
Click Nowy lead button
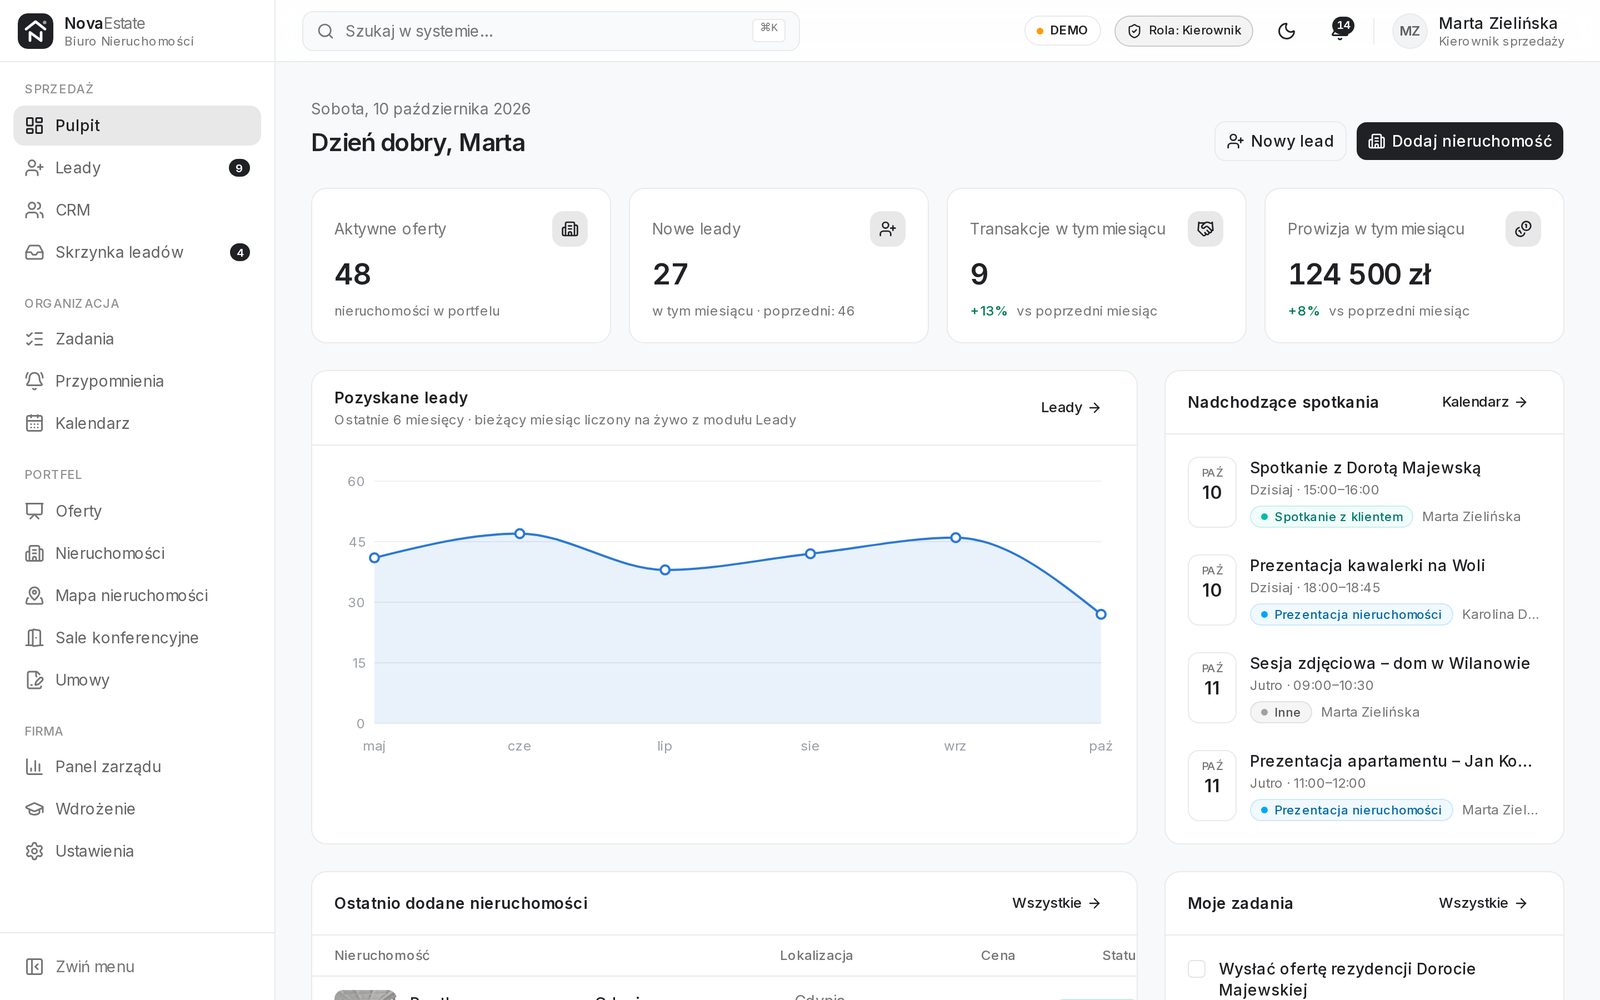click(x=1280, y=141)
